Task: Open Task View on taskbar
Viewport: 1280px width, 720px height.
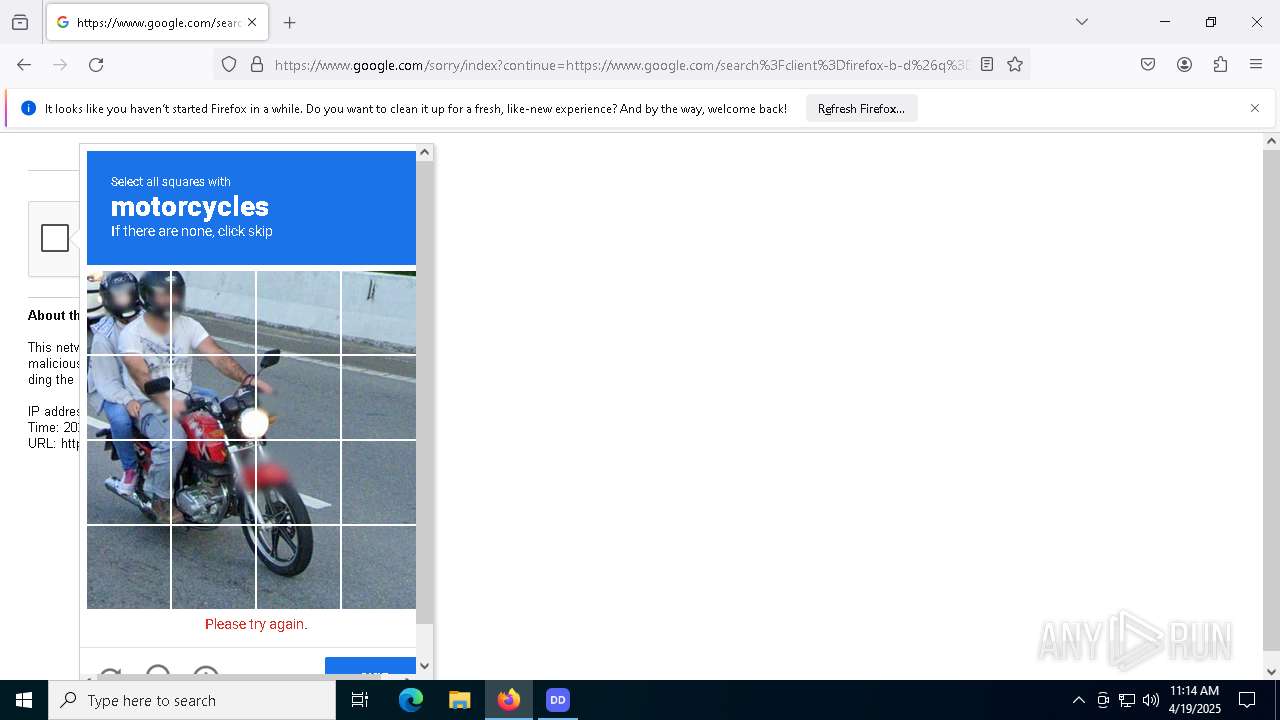Action: tap(360, 700)
